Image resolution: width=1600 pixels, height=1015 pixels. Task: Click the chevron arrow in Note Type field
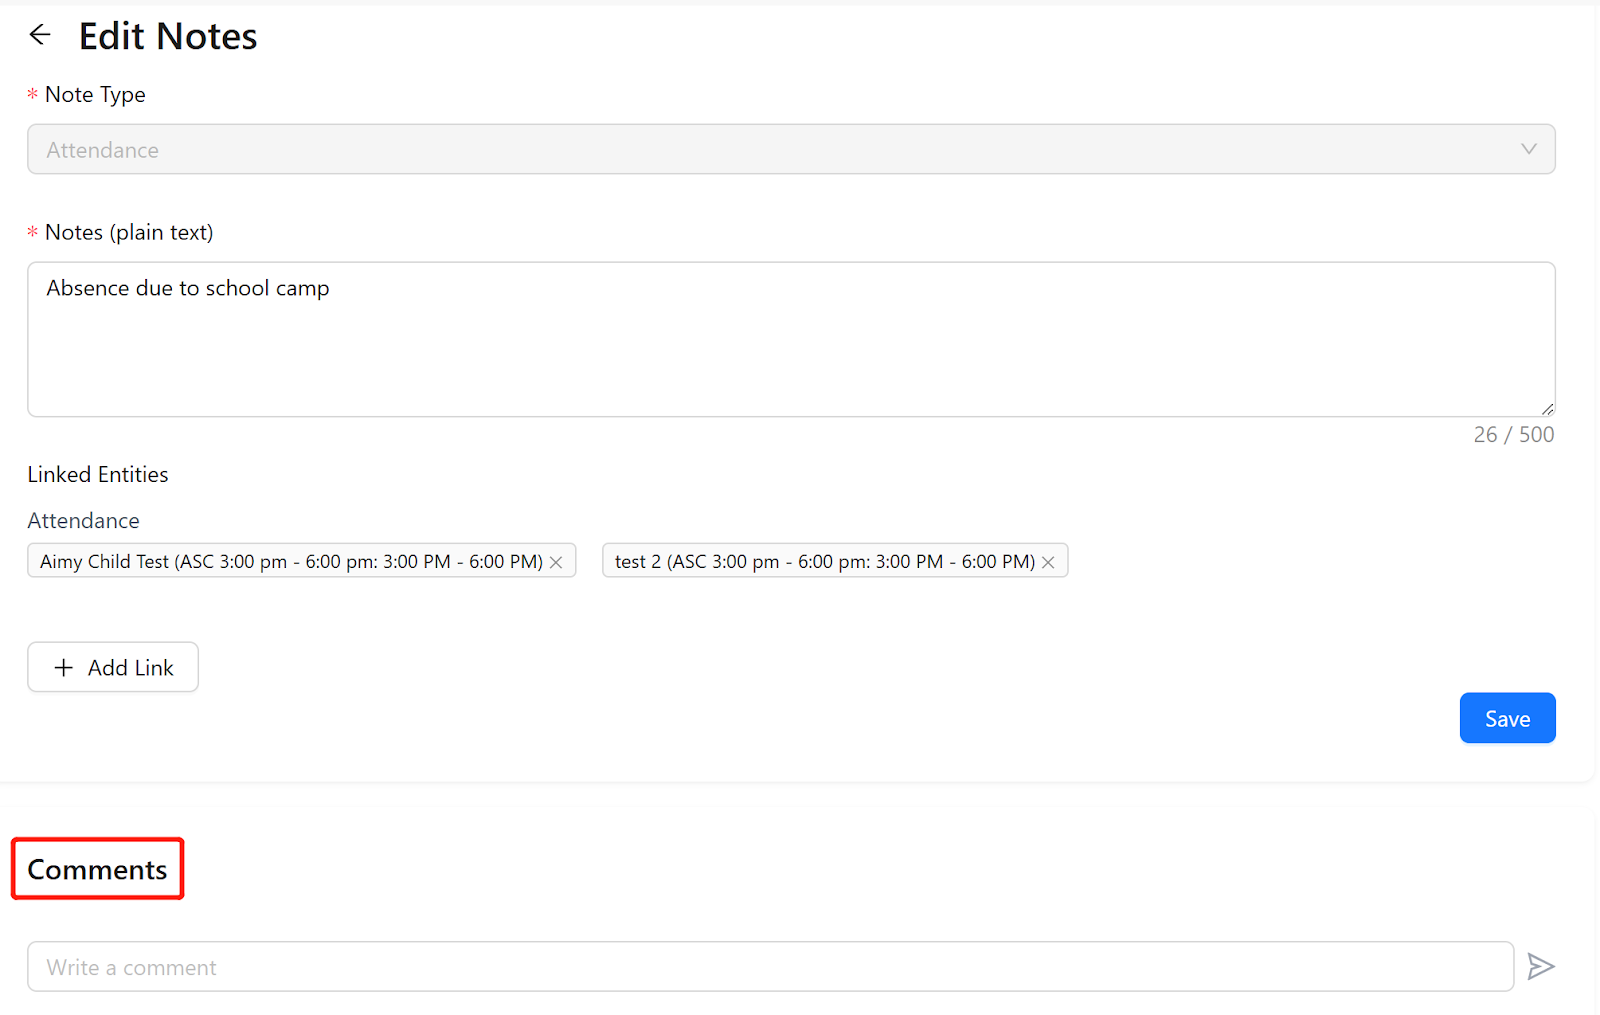(1528, 149)
